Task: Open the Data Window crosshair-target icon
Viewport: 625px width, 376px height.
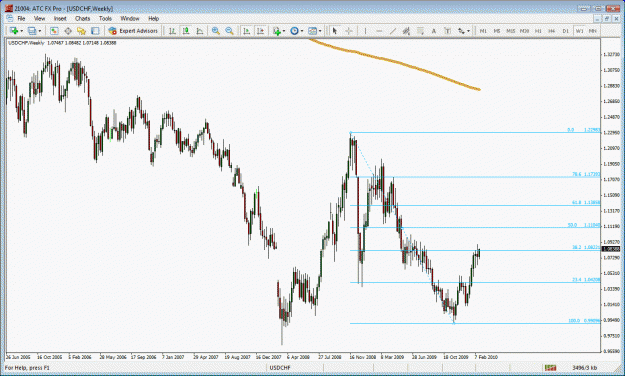Action: pyautogui.click(x=68, y=31)
